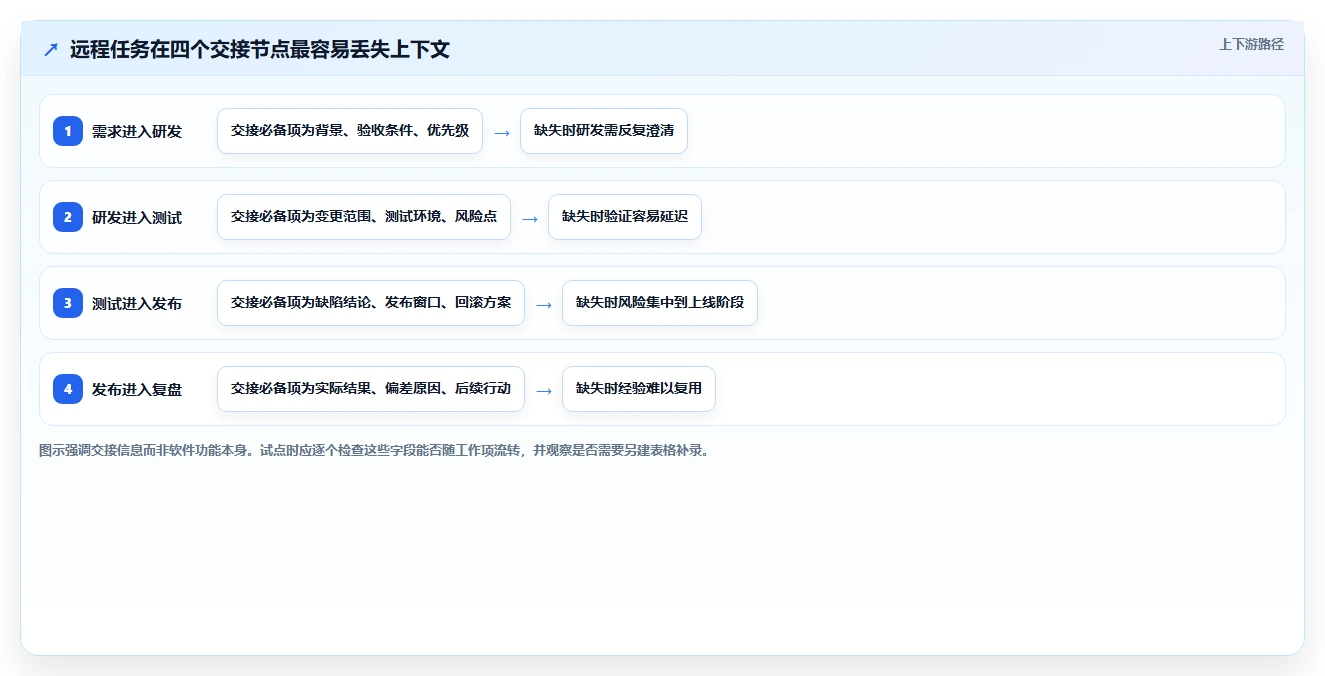Screen dimensions: 1325x676
Task: Click the box 交接必备项为缺陷结论、发布窗口、回滚方案
Action: (x=371, y=303)
